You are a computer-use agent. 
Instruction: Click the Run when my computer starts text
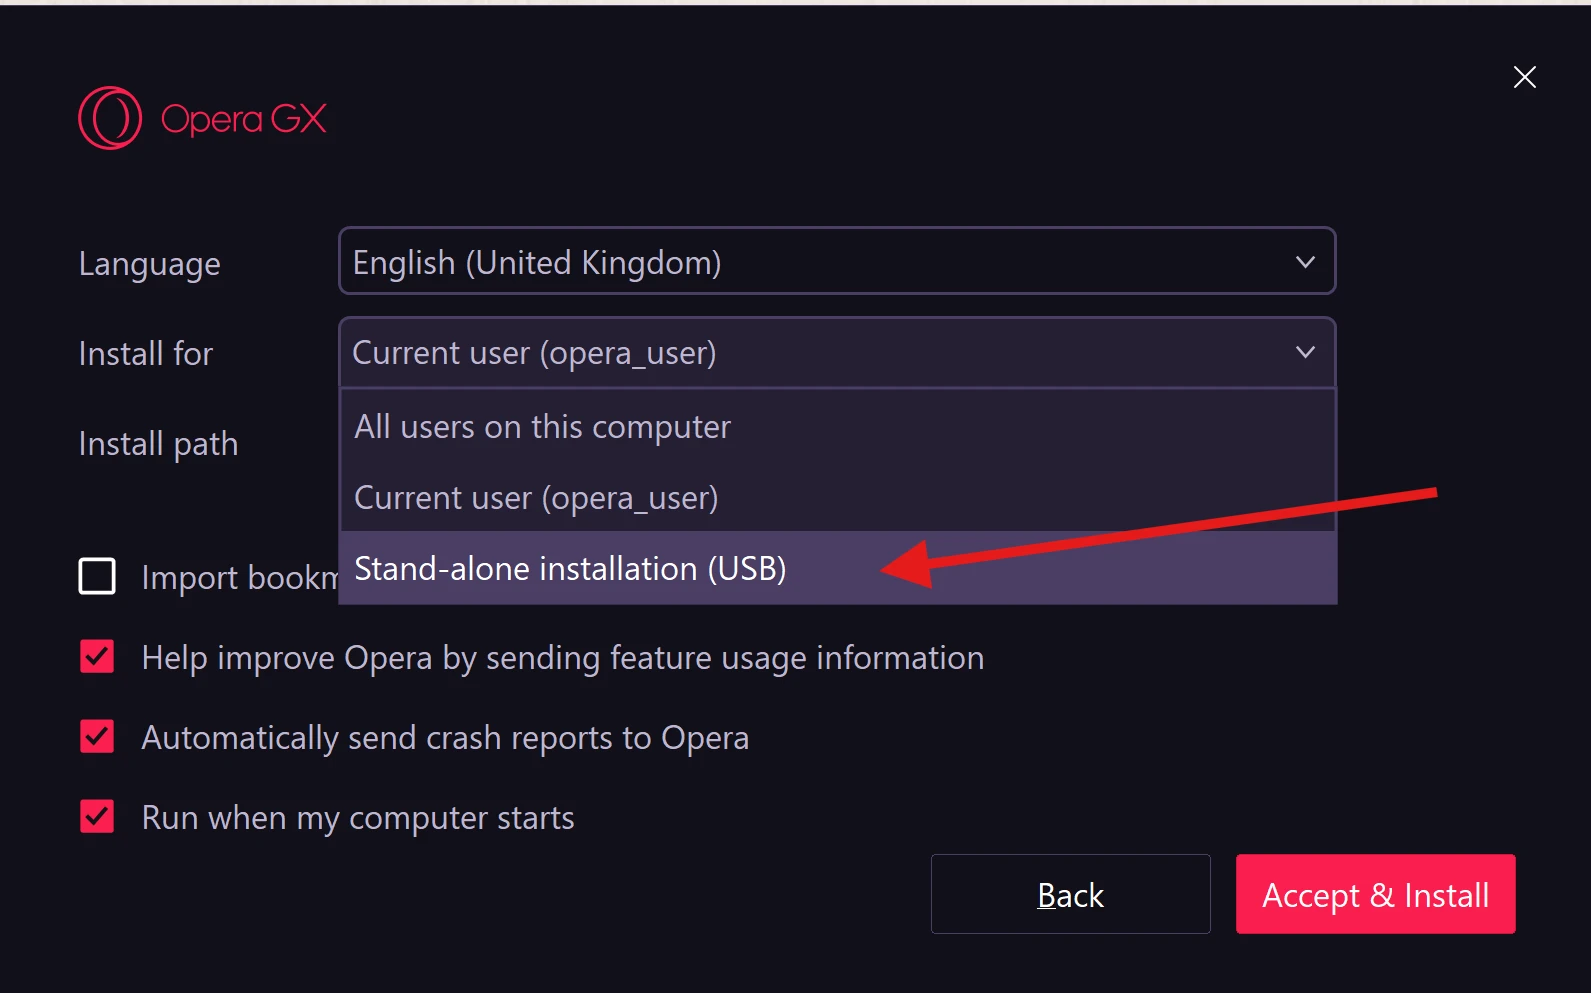click(x=357, y=818)
